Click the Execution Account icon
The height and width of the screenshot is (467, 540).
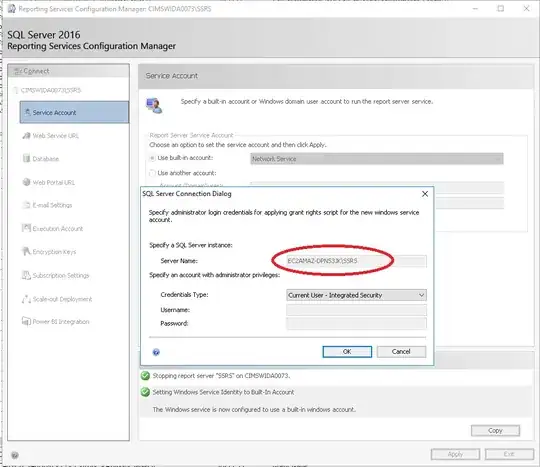point(27,228)
